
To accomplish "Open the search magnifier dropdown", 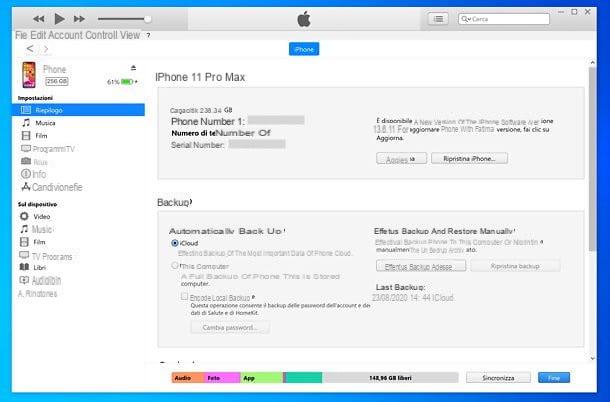I will point(466,19).
